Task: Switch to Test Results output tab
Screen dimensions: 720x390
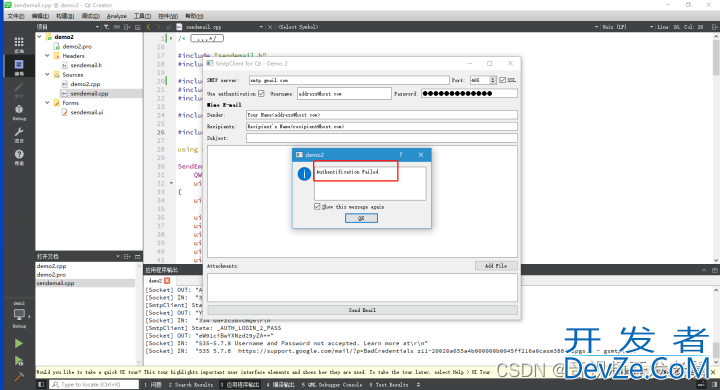Action: pos(388,385)
